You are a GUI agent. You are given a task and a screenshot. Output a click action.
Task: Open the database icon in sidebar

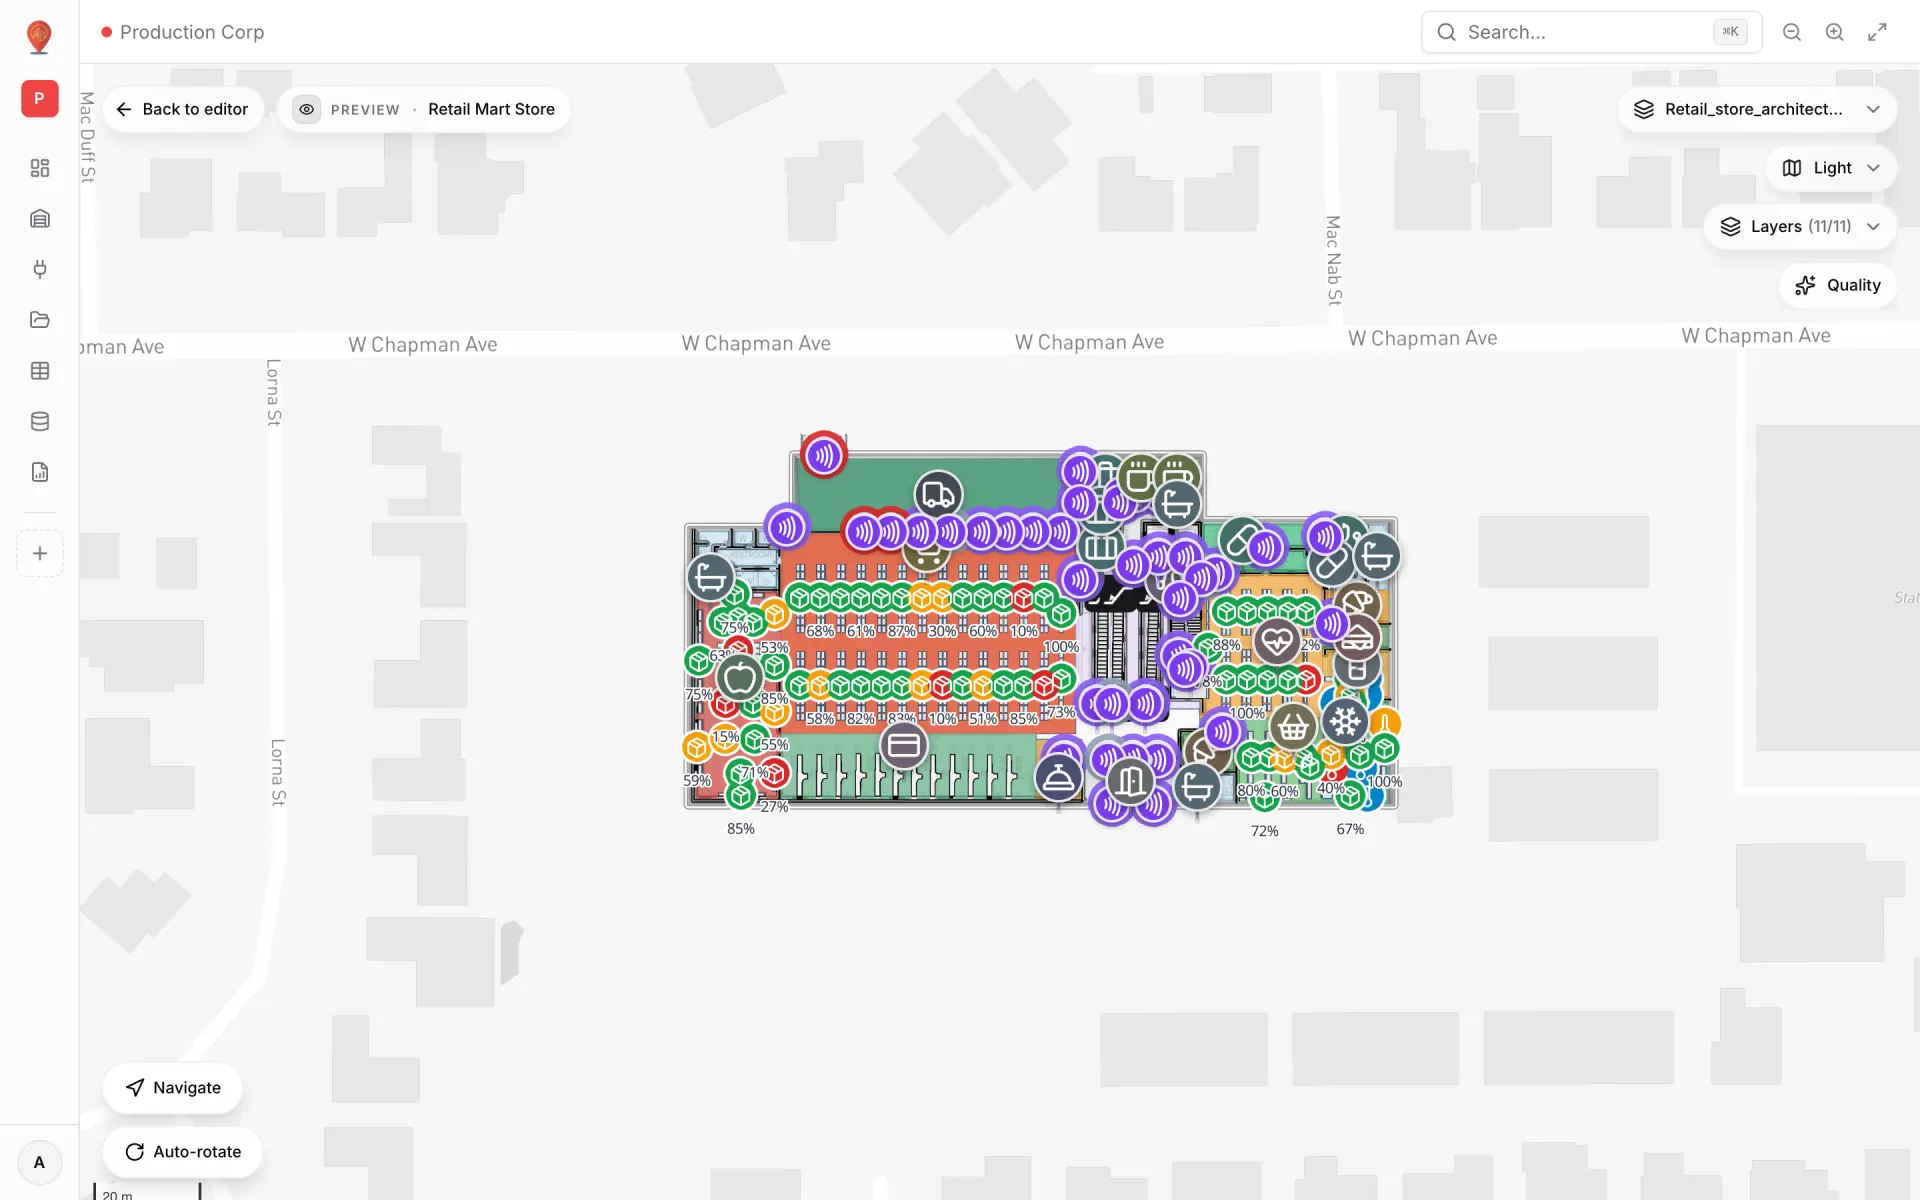40,421
